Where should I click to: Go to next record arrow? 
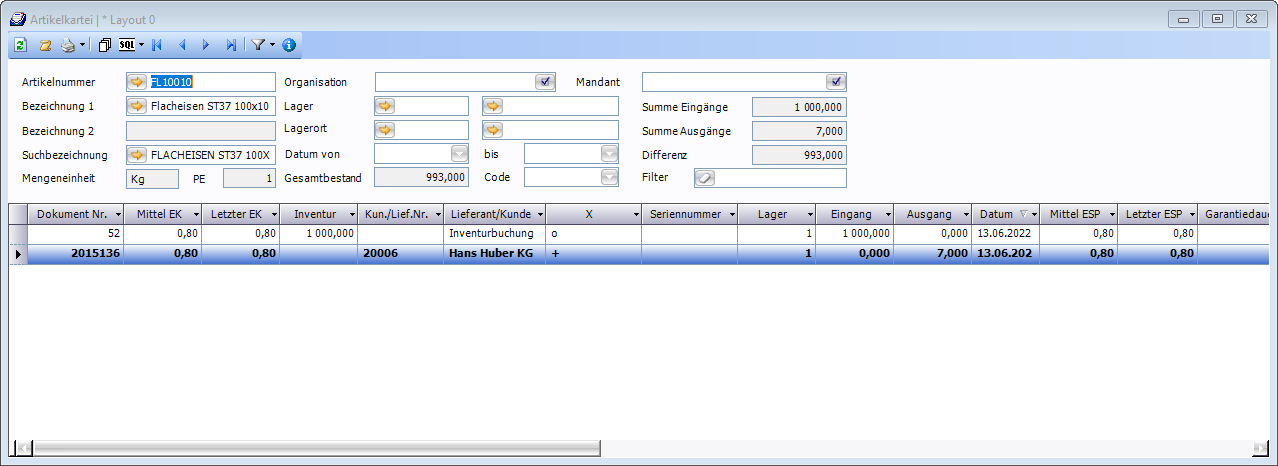(206, 45)
